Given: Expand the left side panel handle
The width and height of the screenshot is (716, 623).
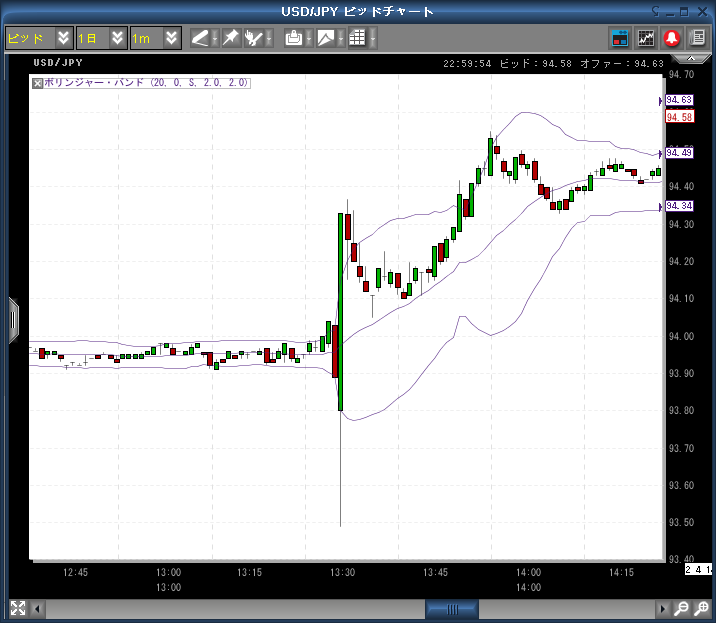Looking at the screenshot, I should 13,319.
